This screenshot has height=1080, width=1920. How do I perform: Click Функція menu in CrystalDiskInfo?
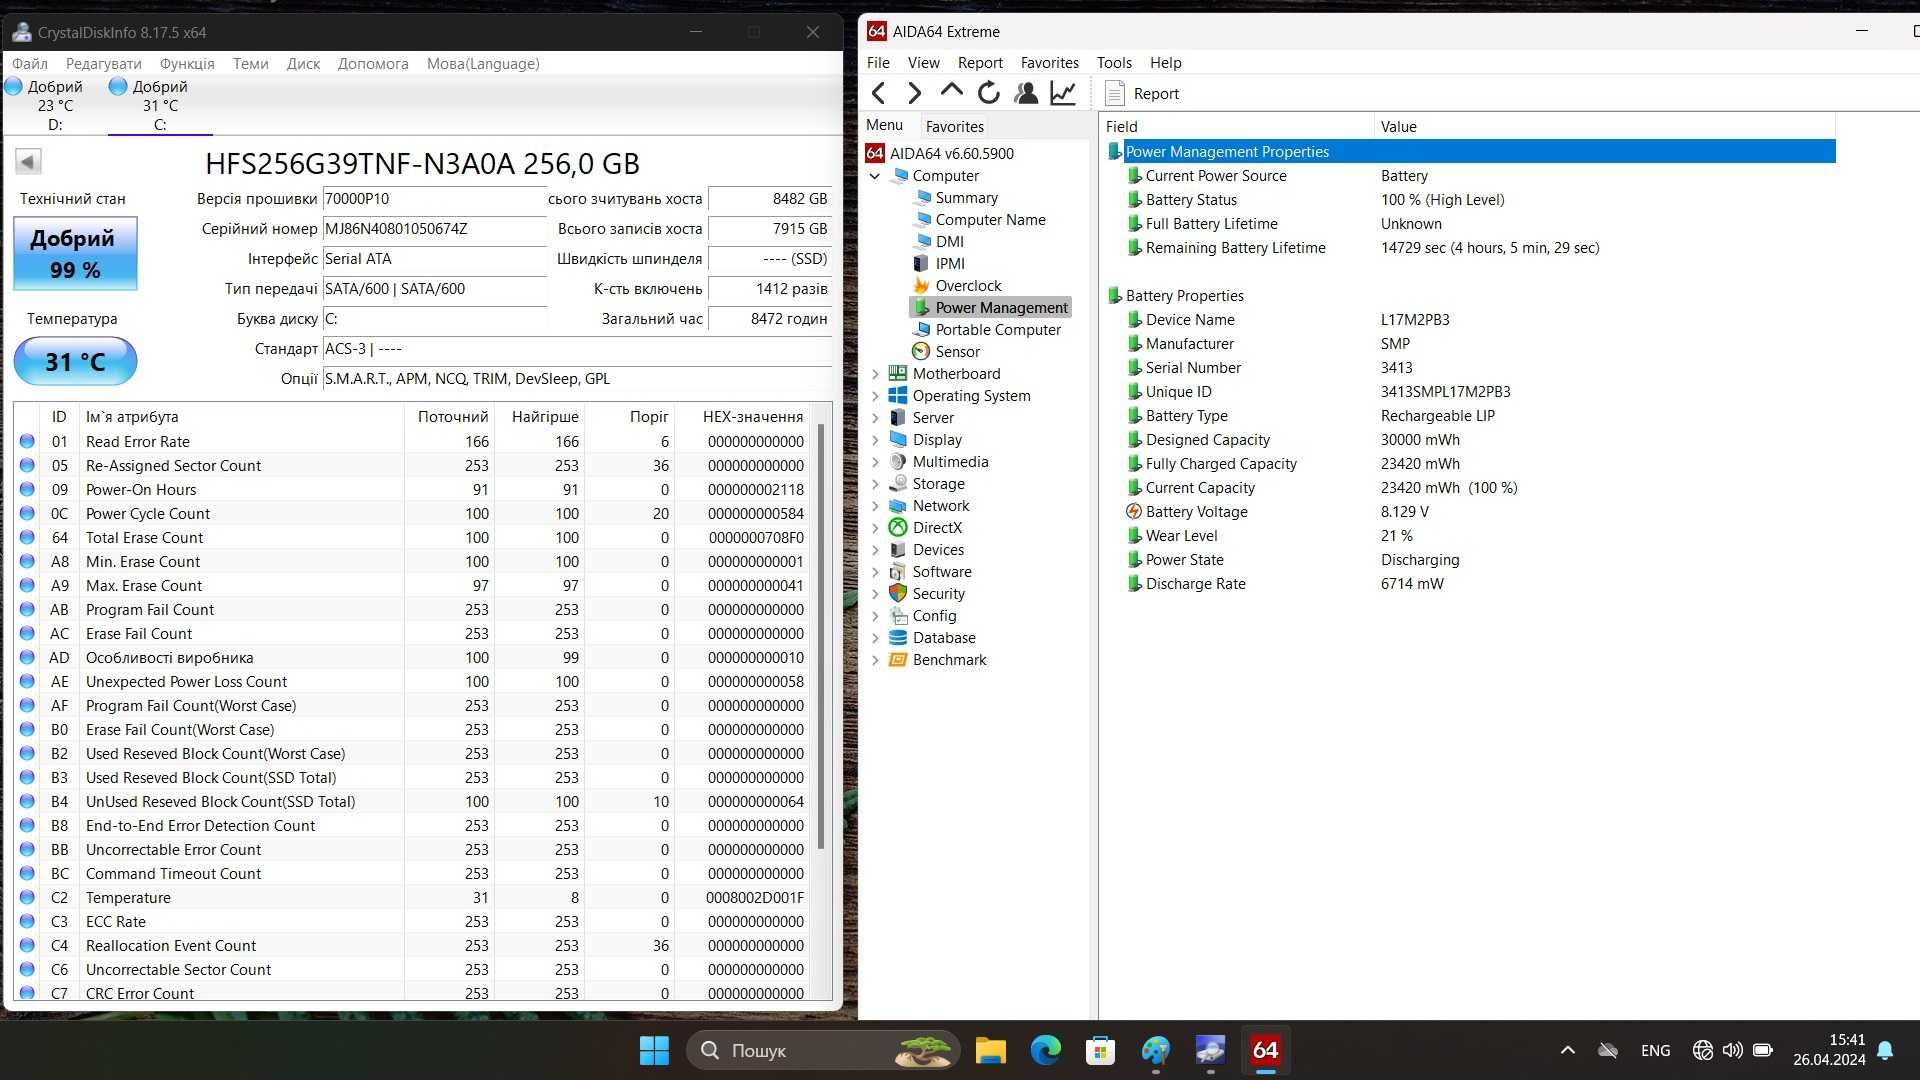(x=187, y=62)
